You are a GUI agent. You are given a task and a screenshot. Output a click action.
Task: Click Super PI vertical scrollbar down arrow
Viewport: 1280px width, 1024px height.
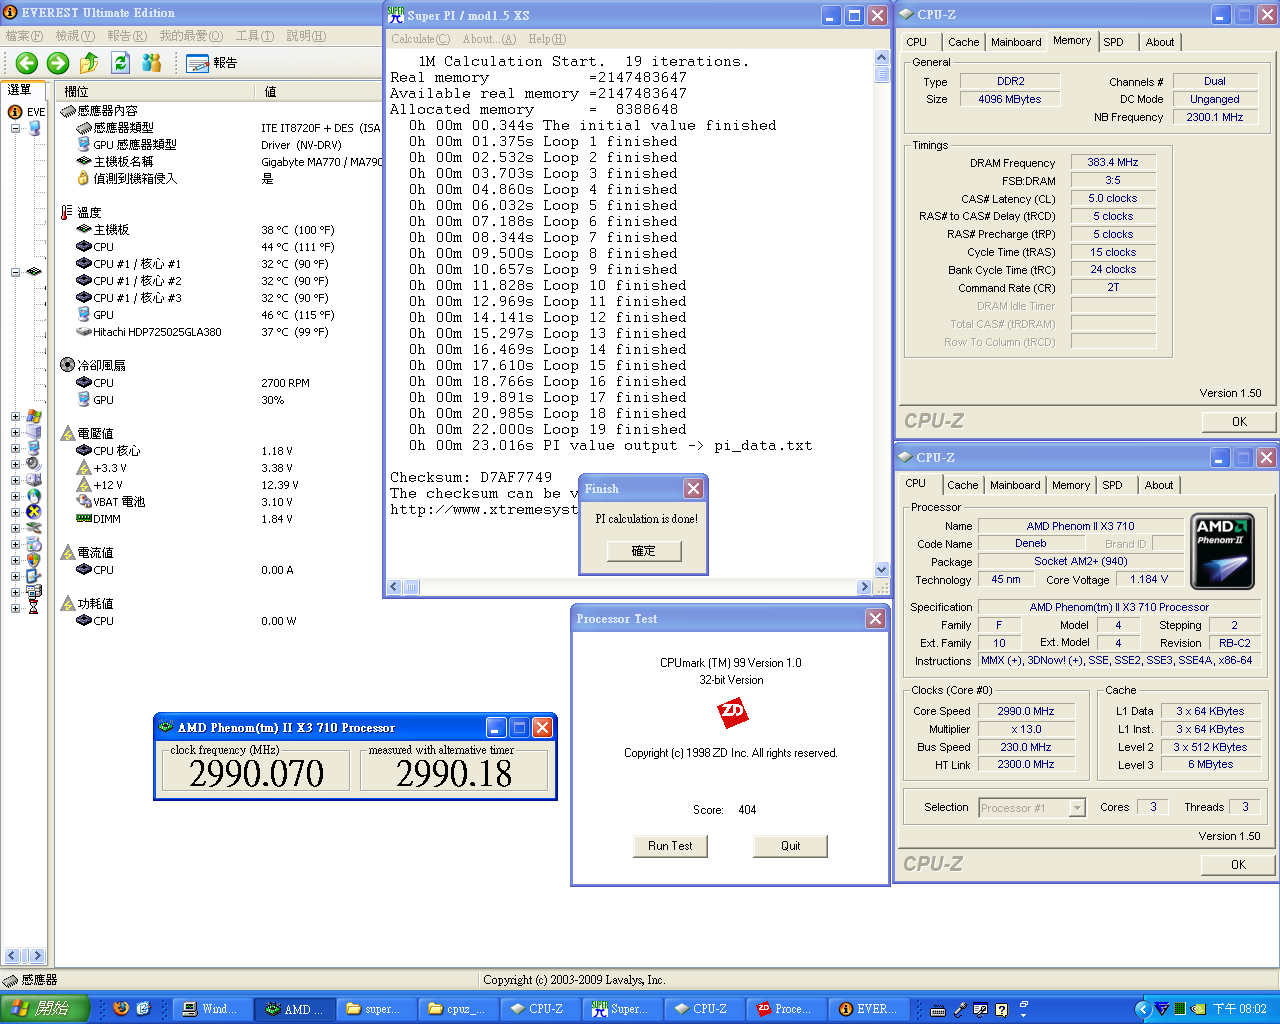tap(881, 569)
